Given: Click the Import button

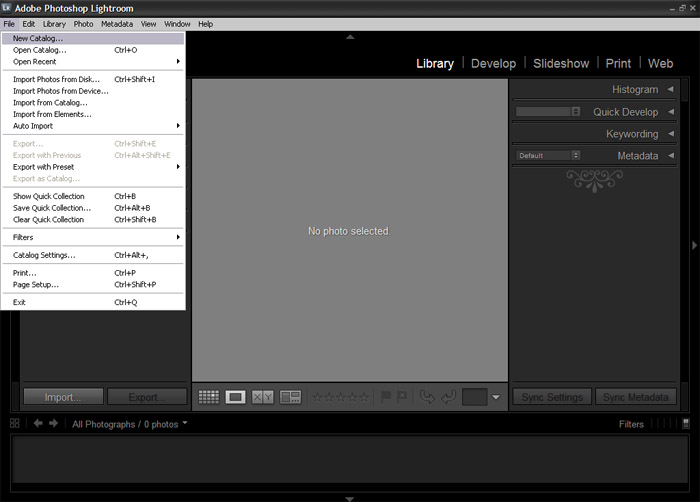Looking at the screenshot, I should pos(62,397).
